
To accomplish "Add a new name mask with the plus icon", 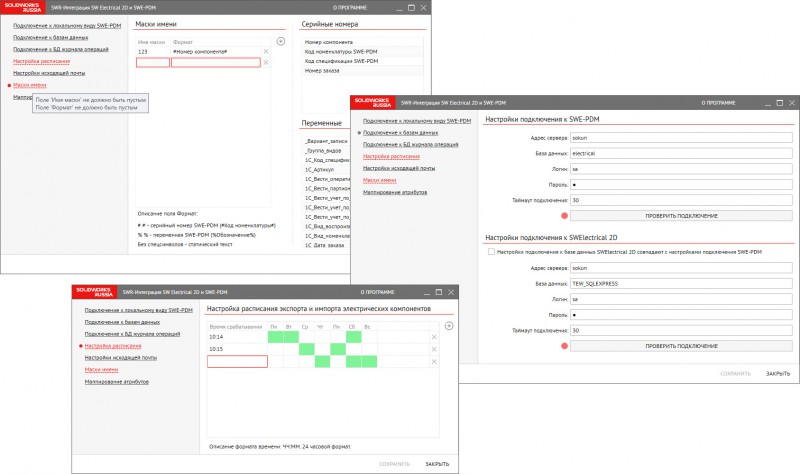I will (x=281, y=41).
